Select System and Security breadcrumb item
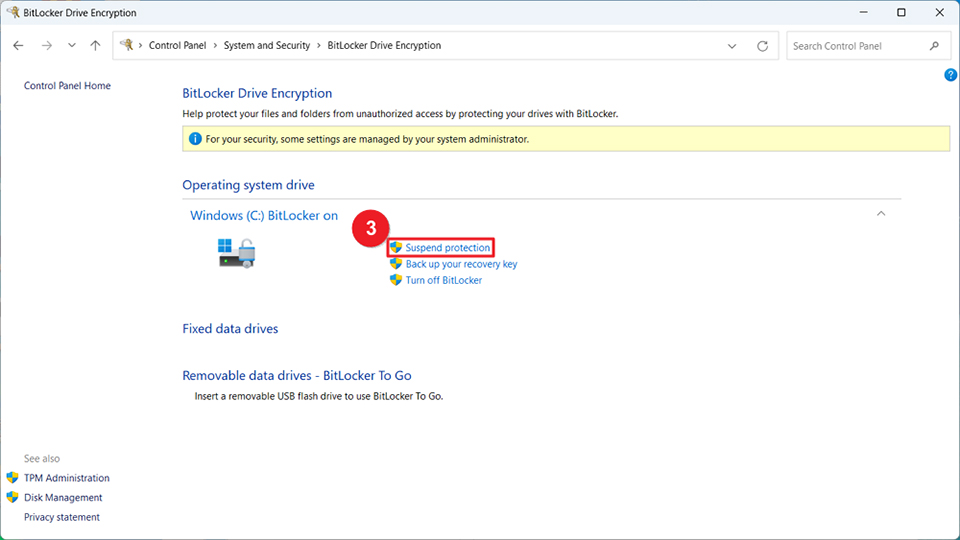 pos(265,46)
